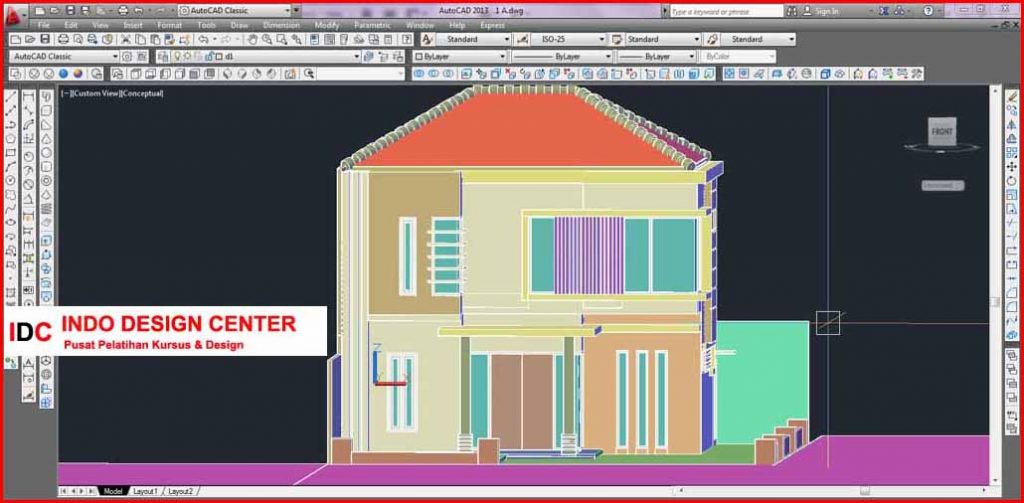Toggle the layer lock padlock icon
1024x503 pixels.
(209, 57)
